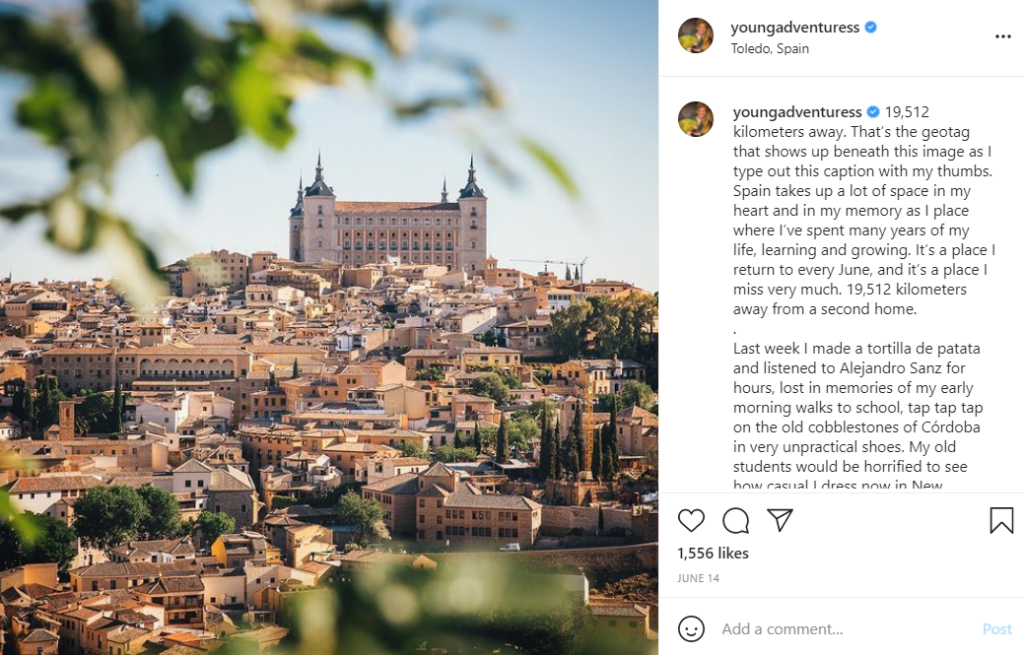Click the caption text about 19,512 kilometers
Viewport: 1024px width, 655px height.
863,210
